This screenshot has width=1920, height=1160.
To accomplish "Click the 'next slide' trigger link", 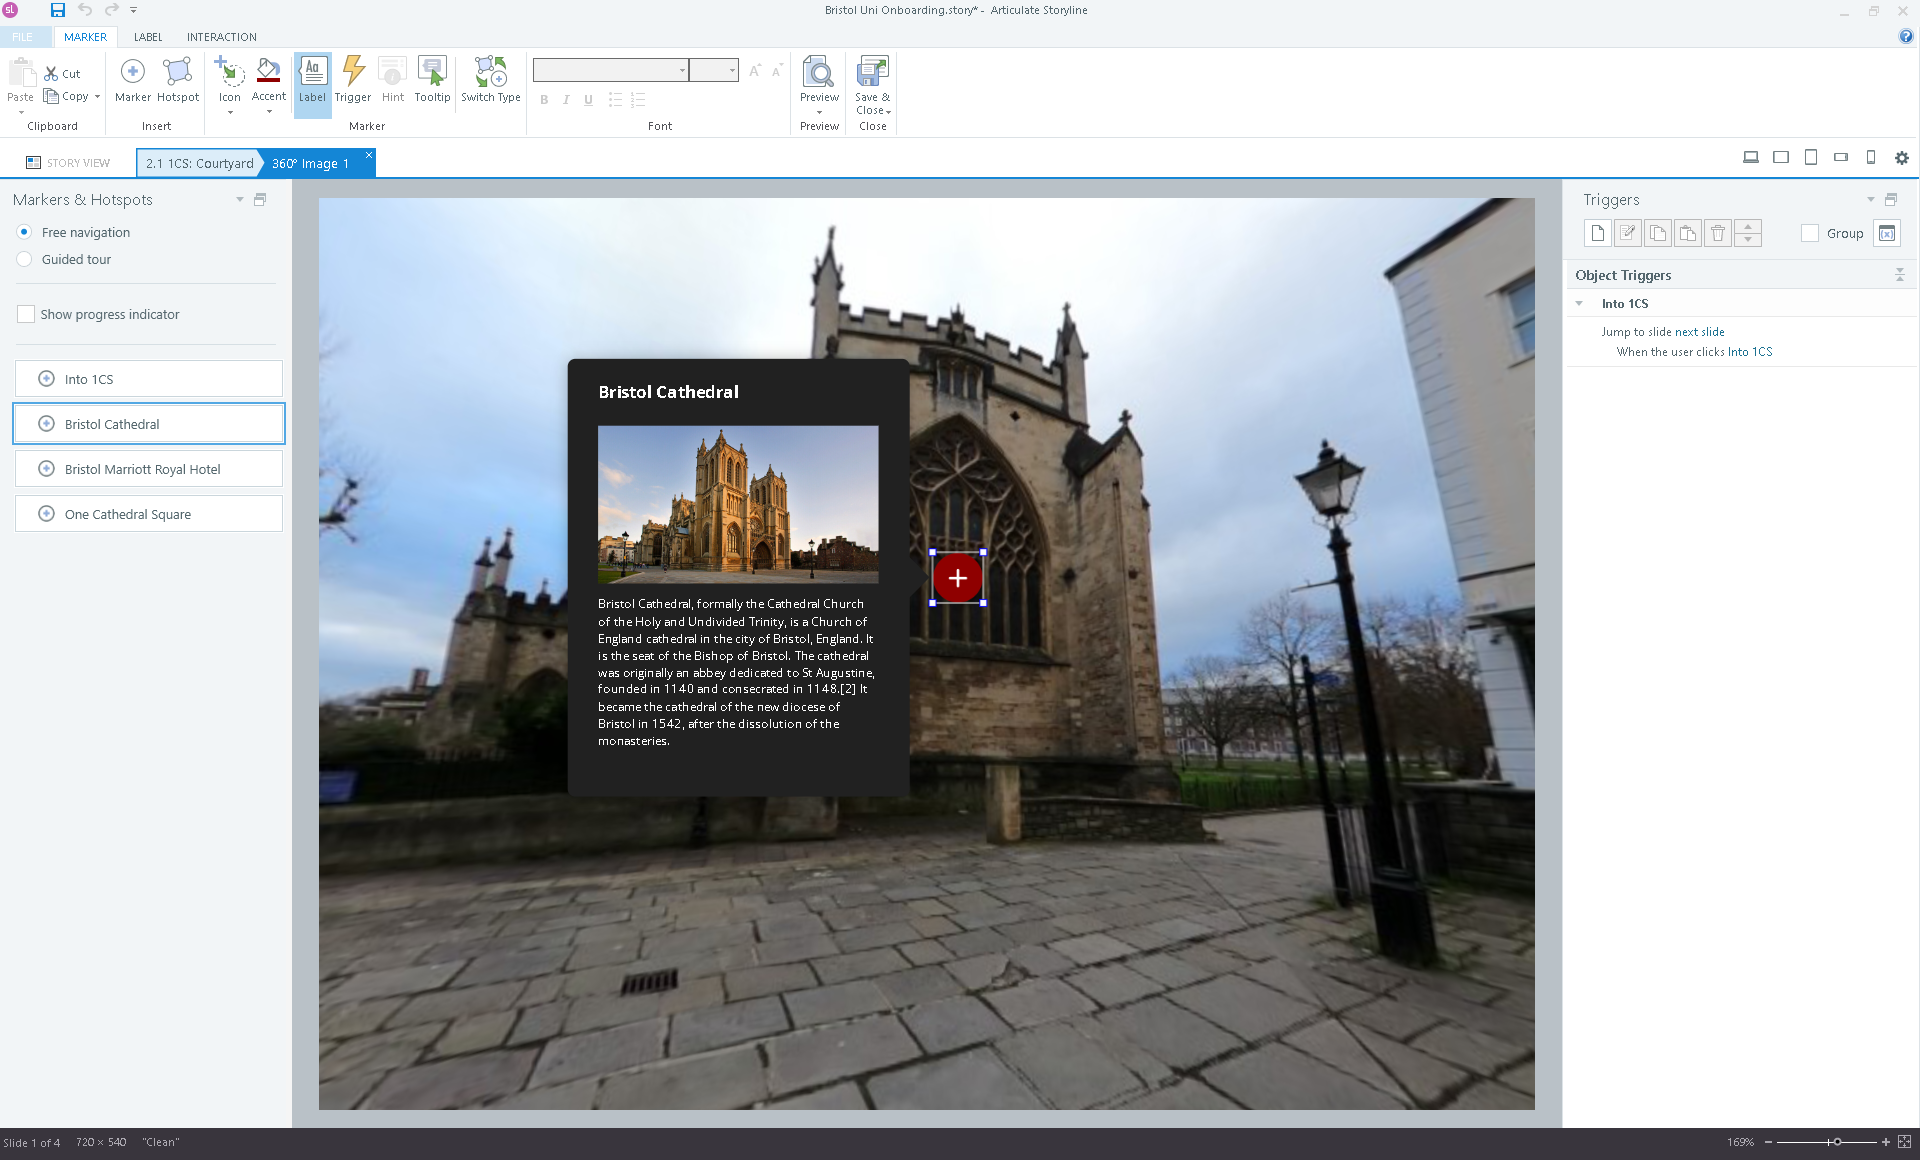I will 1699,332.
